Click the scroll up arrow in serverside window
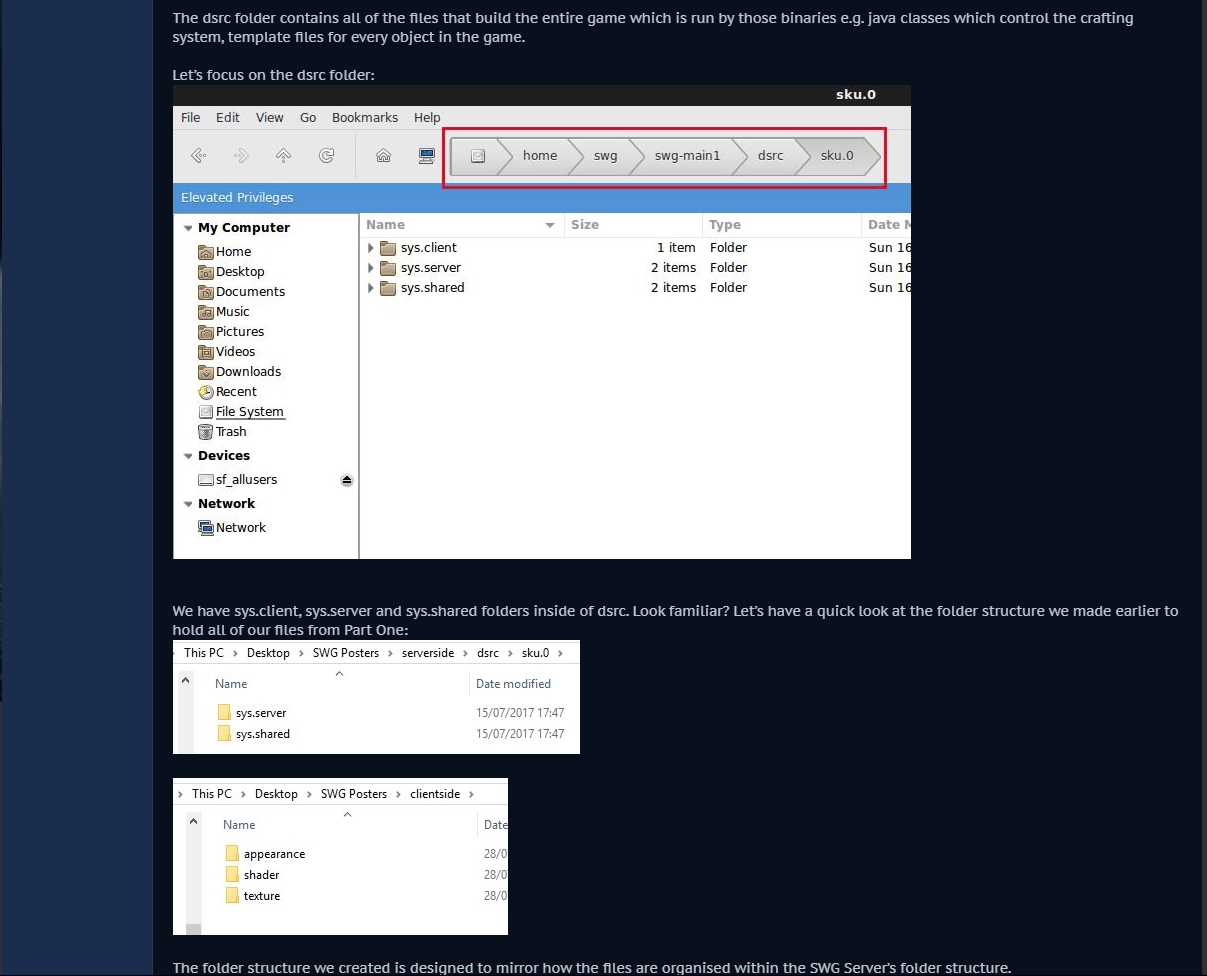 (x=185, y=680)
